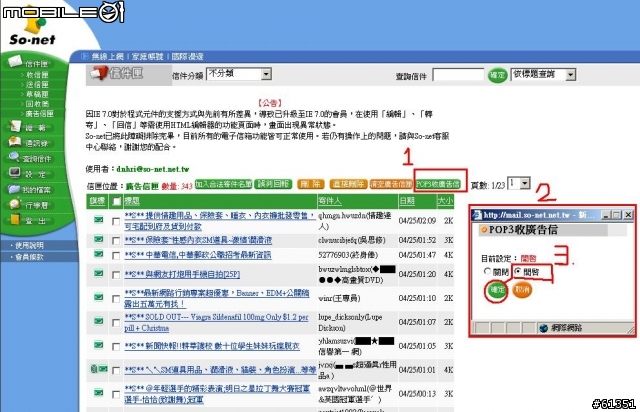Click the 使用說明 link in sidebar

tap(29, 245)
